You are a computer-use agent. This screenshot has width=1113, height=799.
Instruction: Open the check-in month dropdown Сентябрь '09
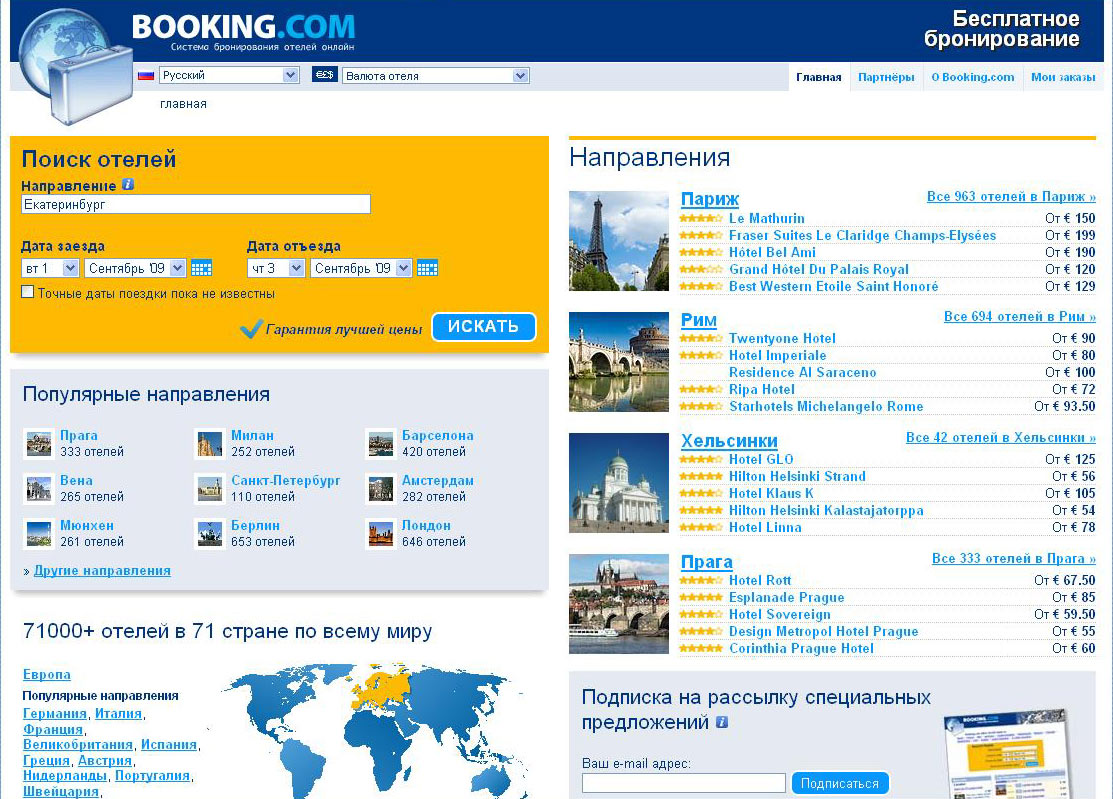(x=136, y=268)
